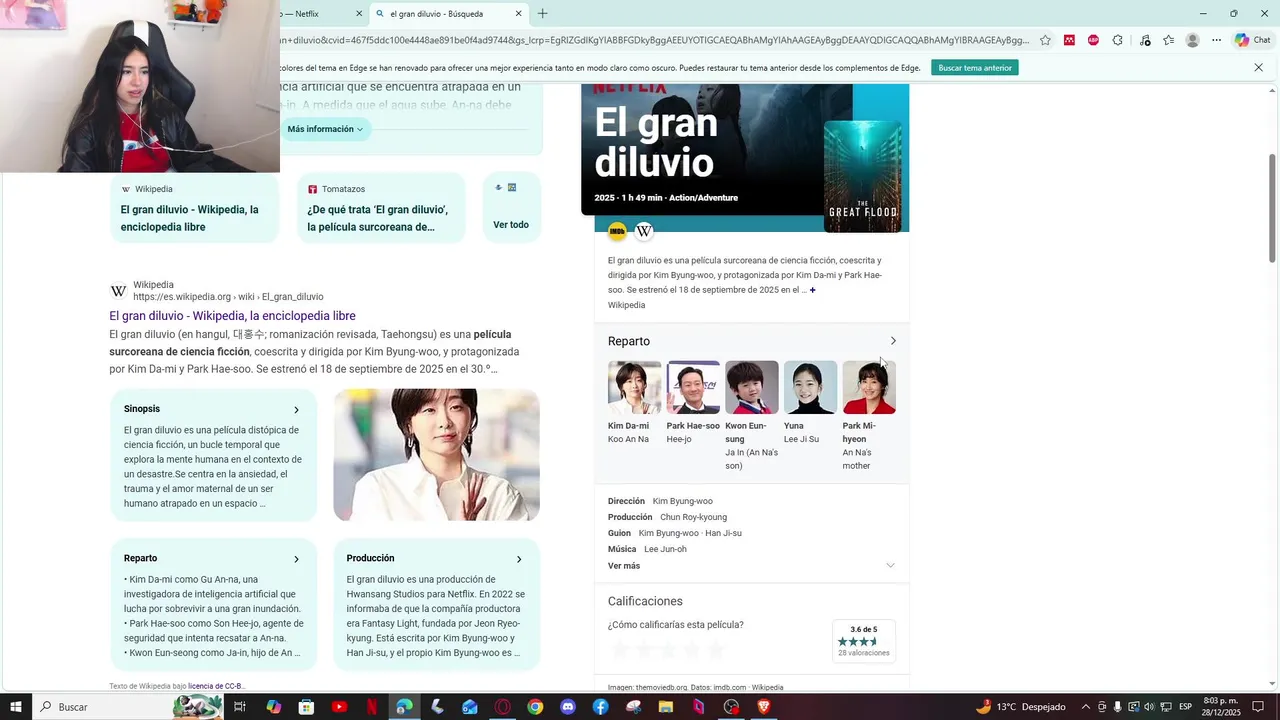The image size is (1280, 720).
Task: Open the Windows Start menu
Action: tap(15, 707)
